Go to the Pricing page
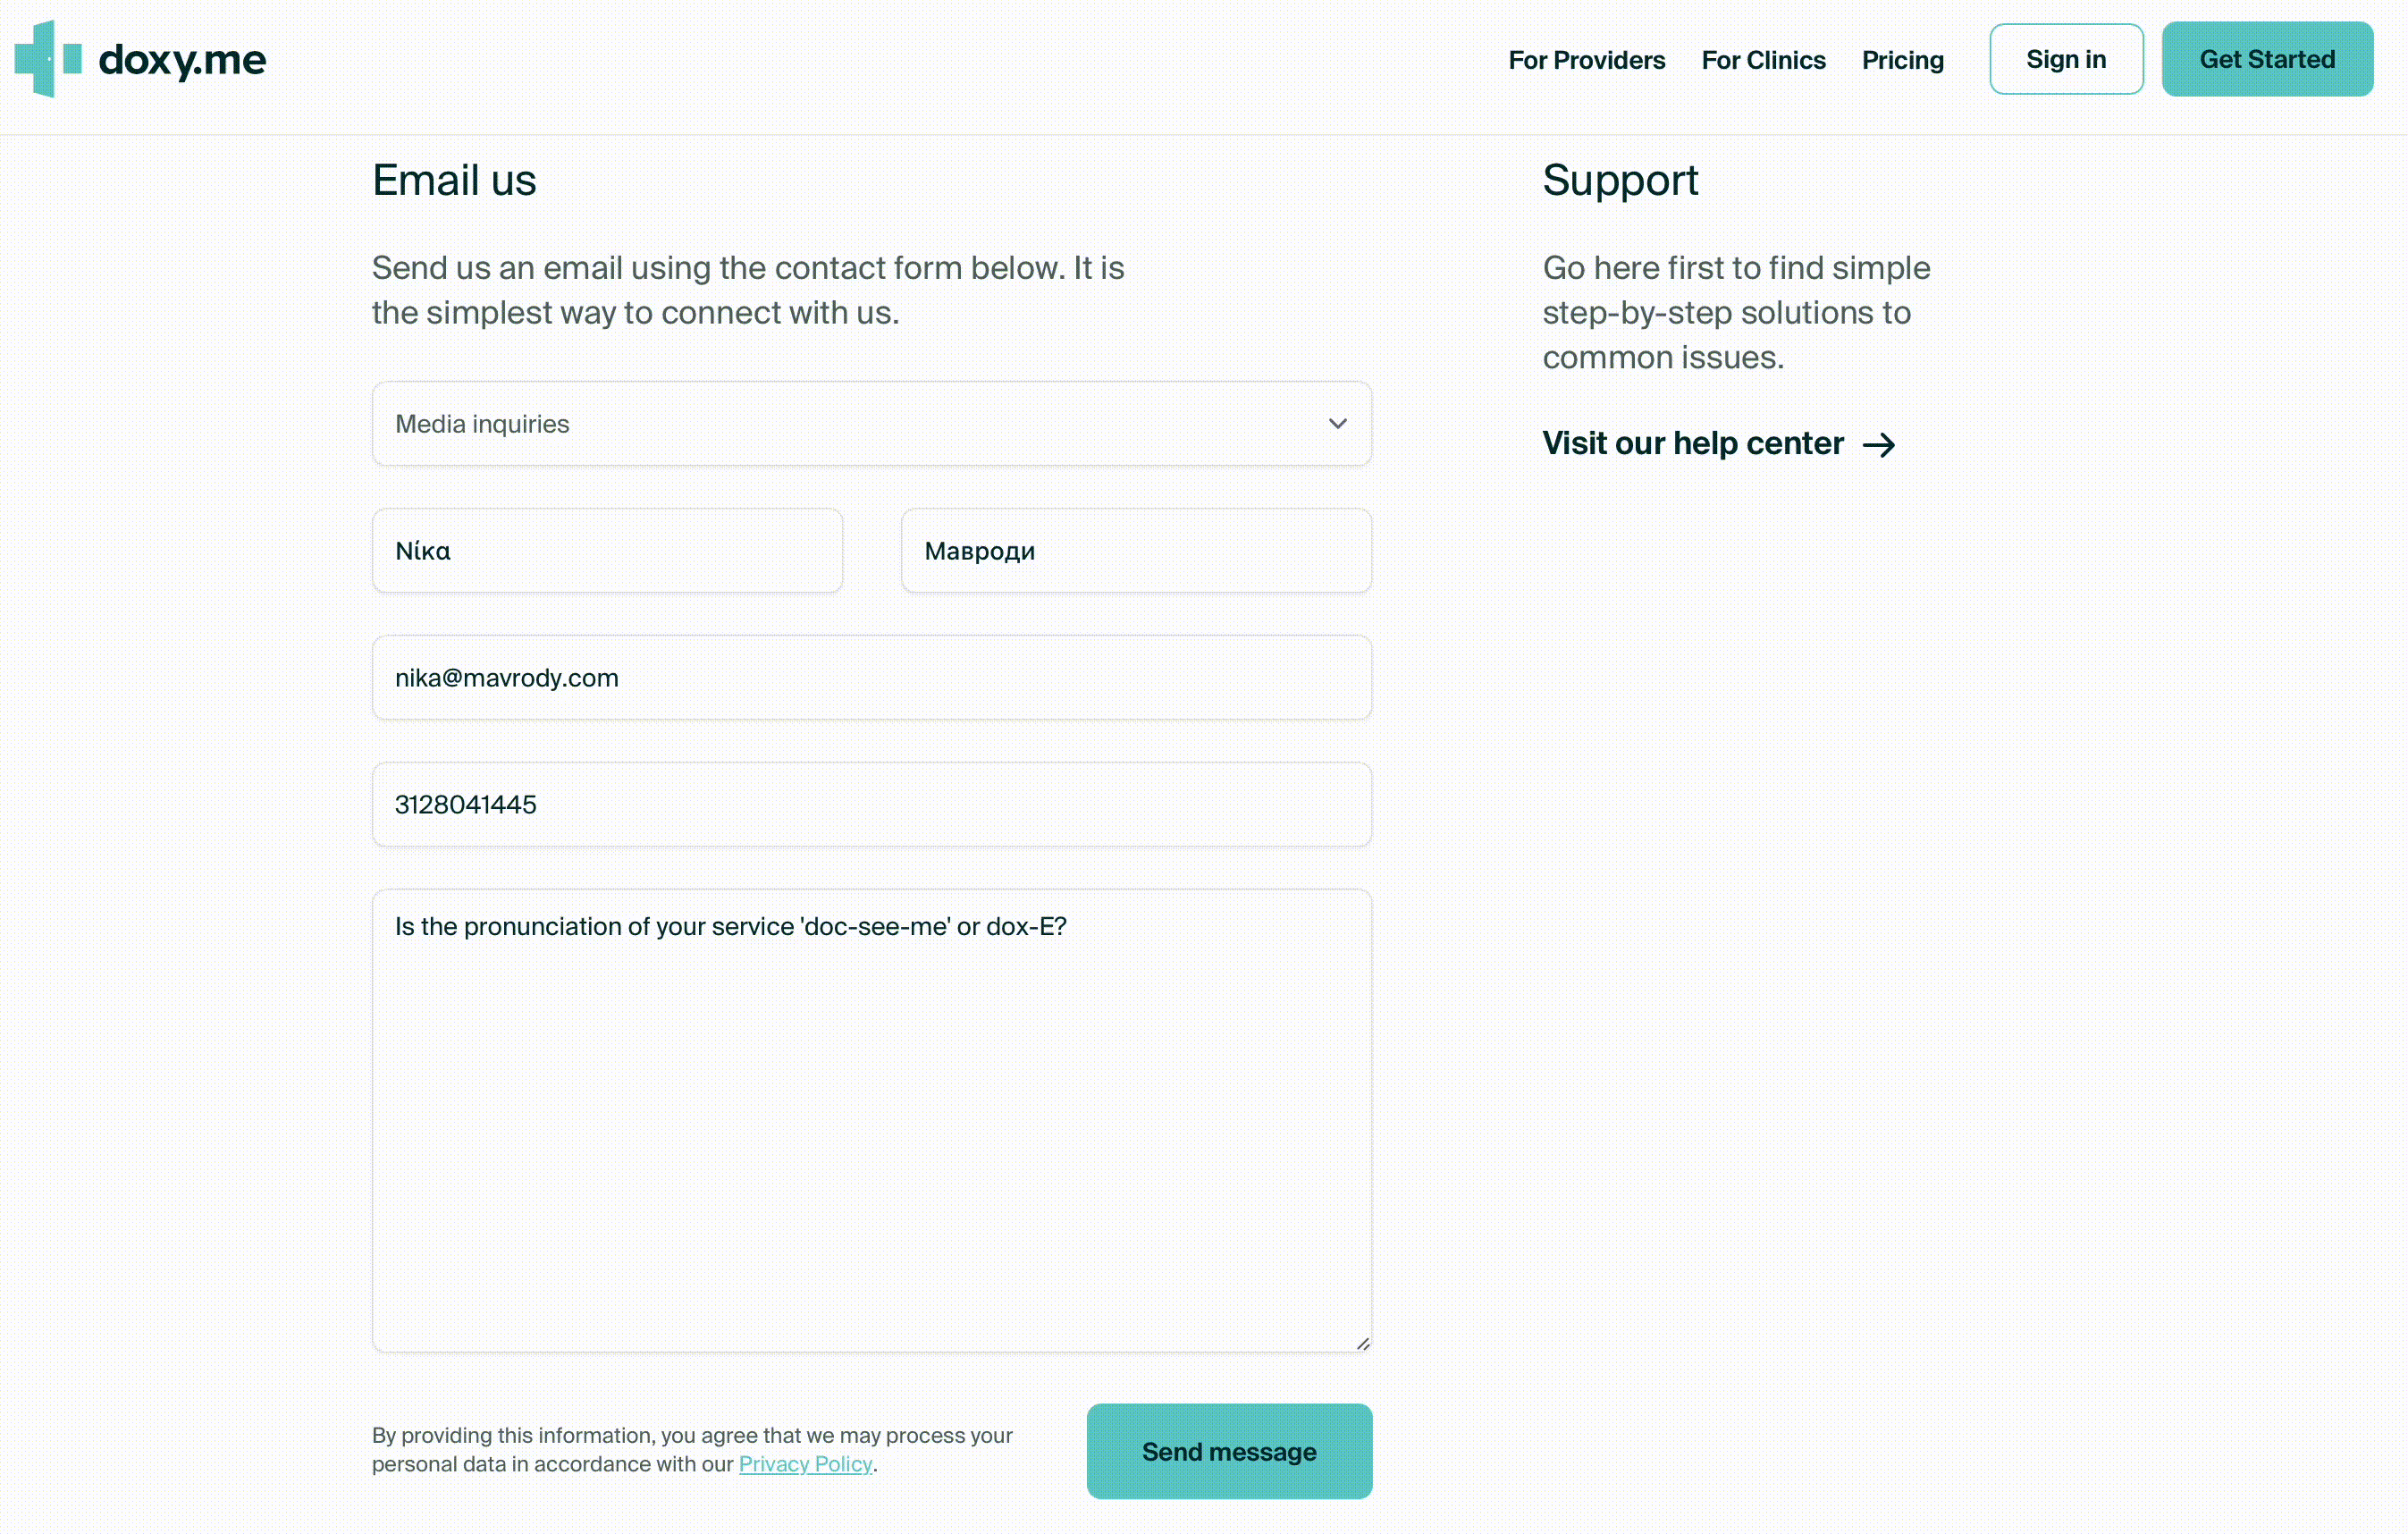 [1902, 60]
